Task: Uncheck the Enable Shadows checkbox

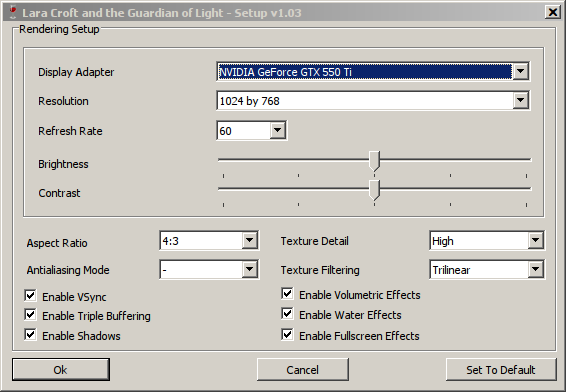Action: pyautogui.click(x=30, y=335)
